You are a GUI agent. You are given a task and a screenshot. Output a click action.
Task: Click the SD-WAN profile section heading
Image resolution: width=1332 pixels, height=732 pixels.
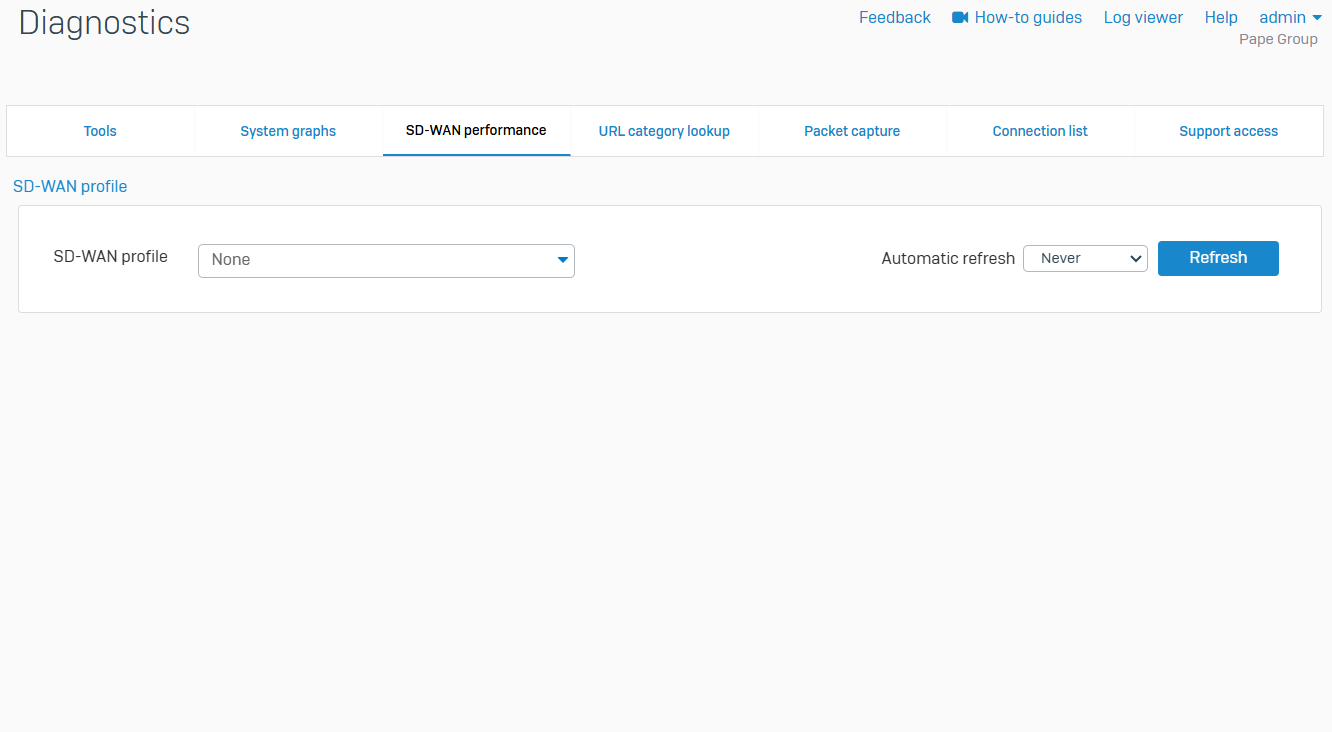tap(70, 187)
